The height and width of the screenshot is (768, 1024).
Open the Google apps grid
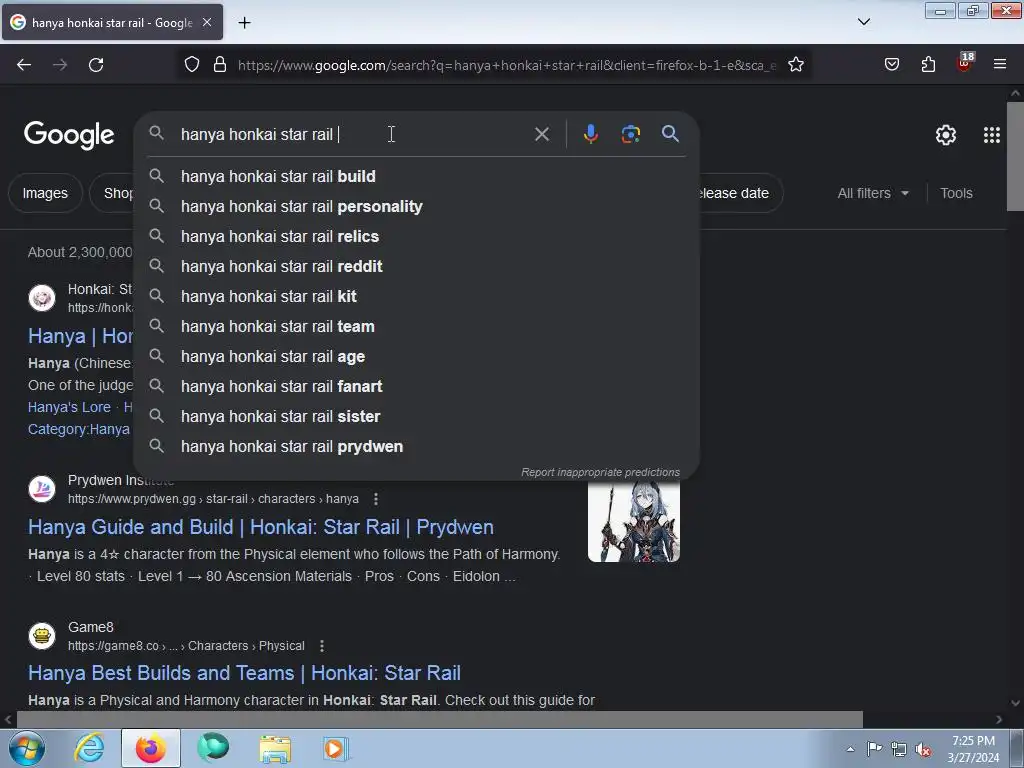click(x=991, y=135)
